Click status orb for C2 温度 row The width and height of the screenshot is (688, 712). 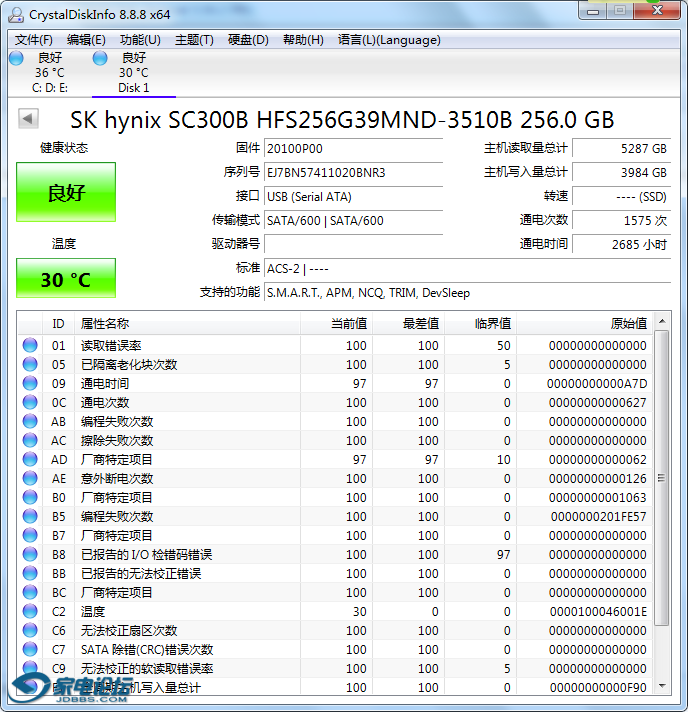point(30,612)
